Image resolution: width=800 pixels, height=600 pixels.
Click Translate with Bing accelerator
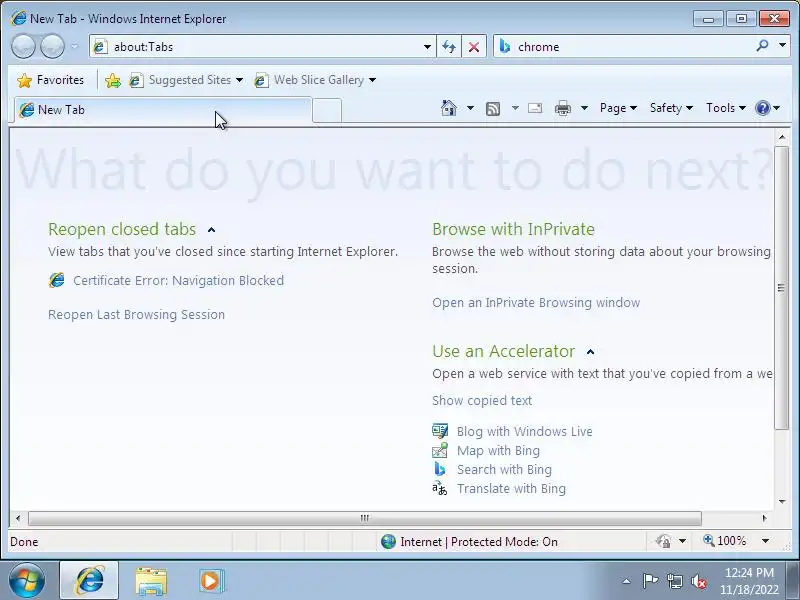pyautogui.click(x=511, y=488)
